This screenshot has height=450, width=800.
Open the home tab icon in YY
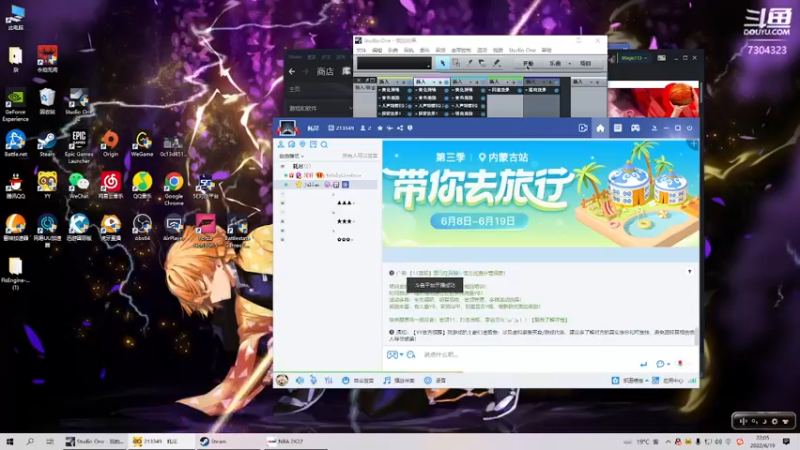pos(600,128)
